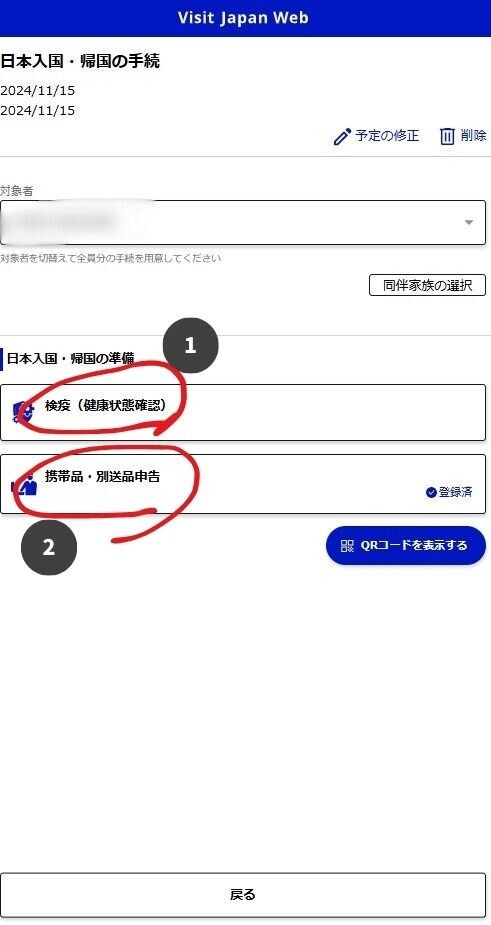Click the 登録済 checkmark icon
The height and width of the screenshot is (925, 491).
coord(431,492)
